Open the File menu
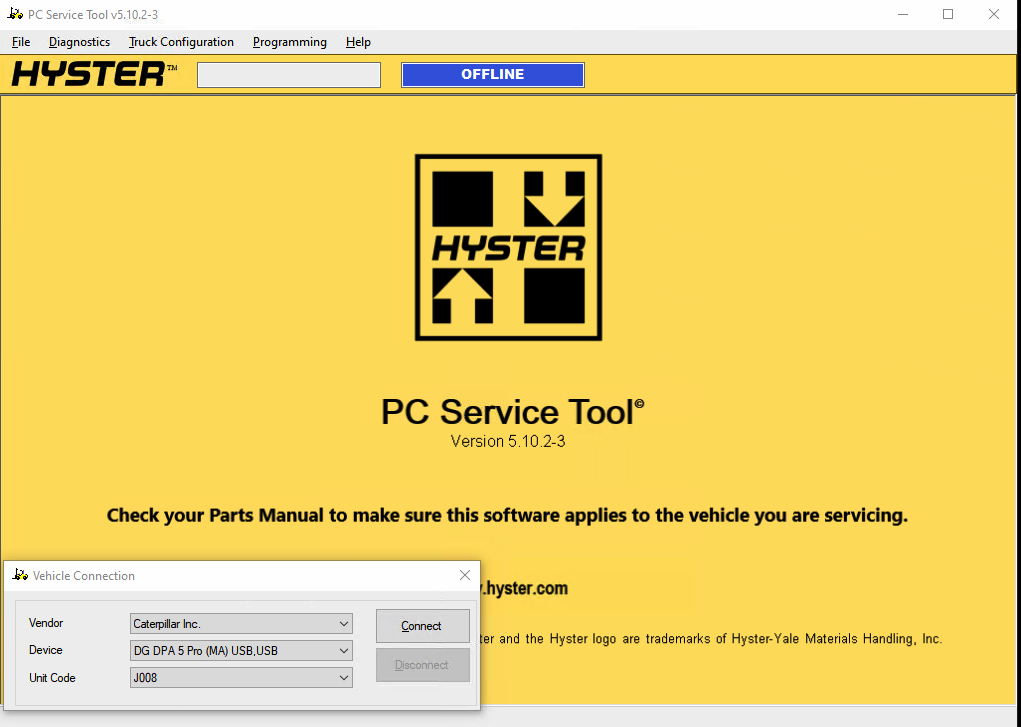 click(21, 42)
